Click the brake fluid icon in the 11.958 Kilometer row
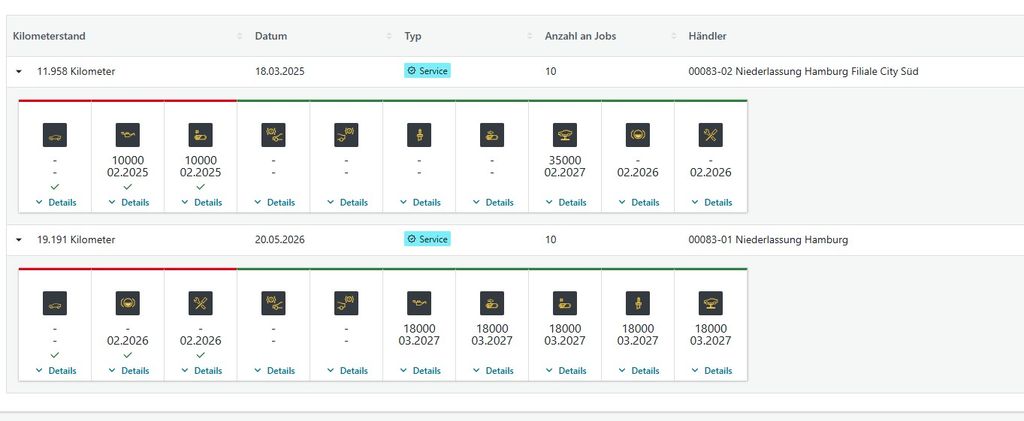 tap(638, 135)
